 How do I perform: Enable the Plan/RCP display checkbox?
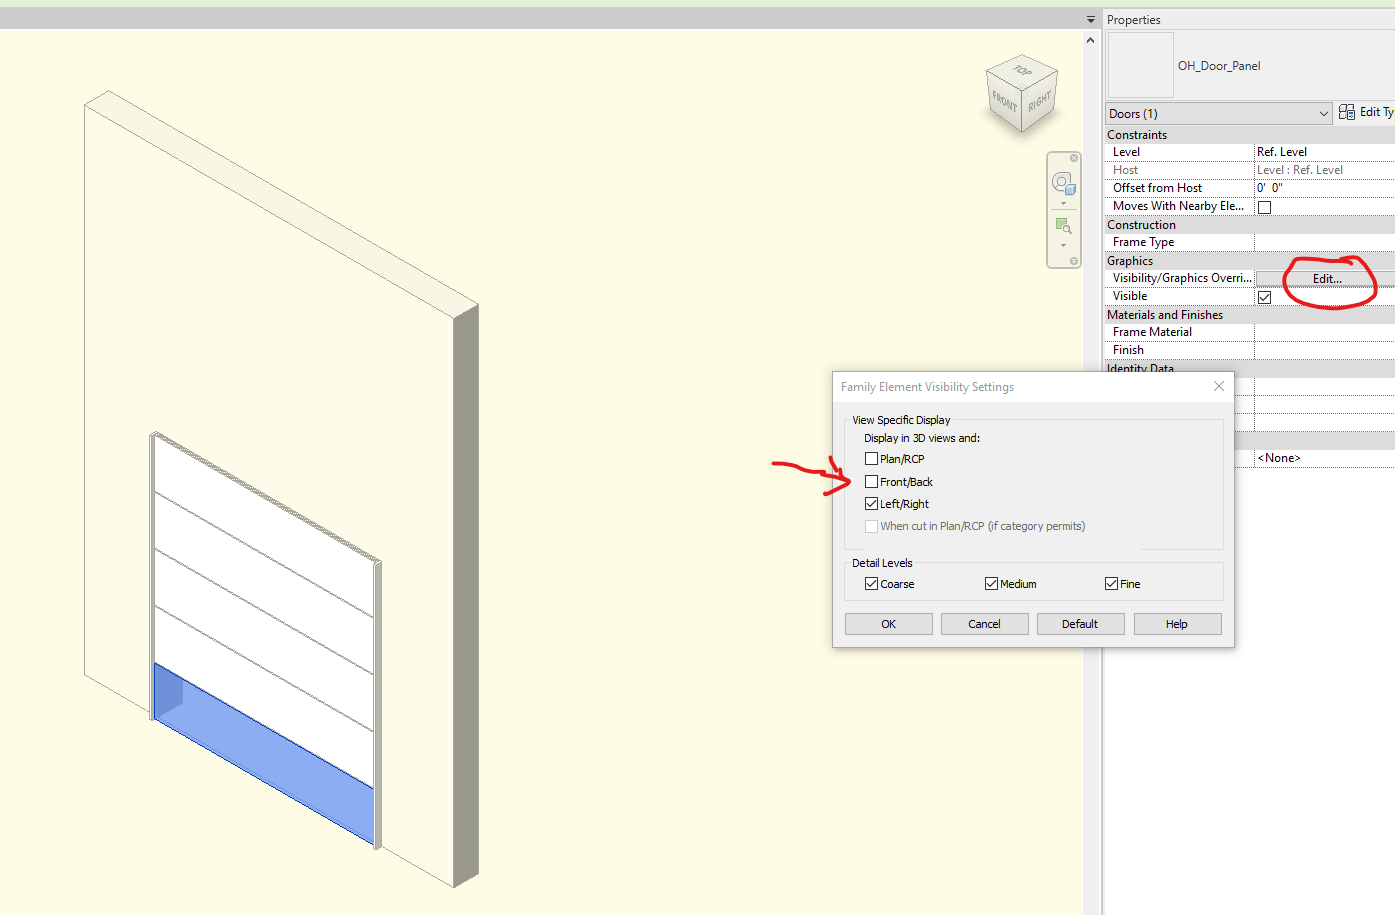[871, 459]
